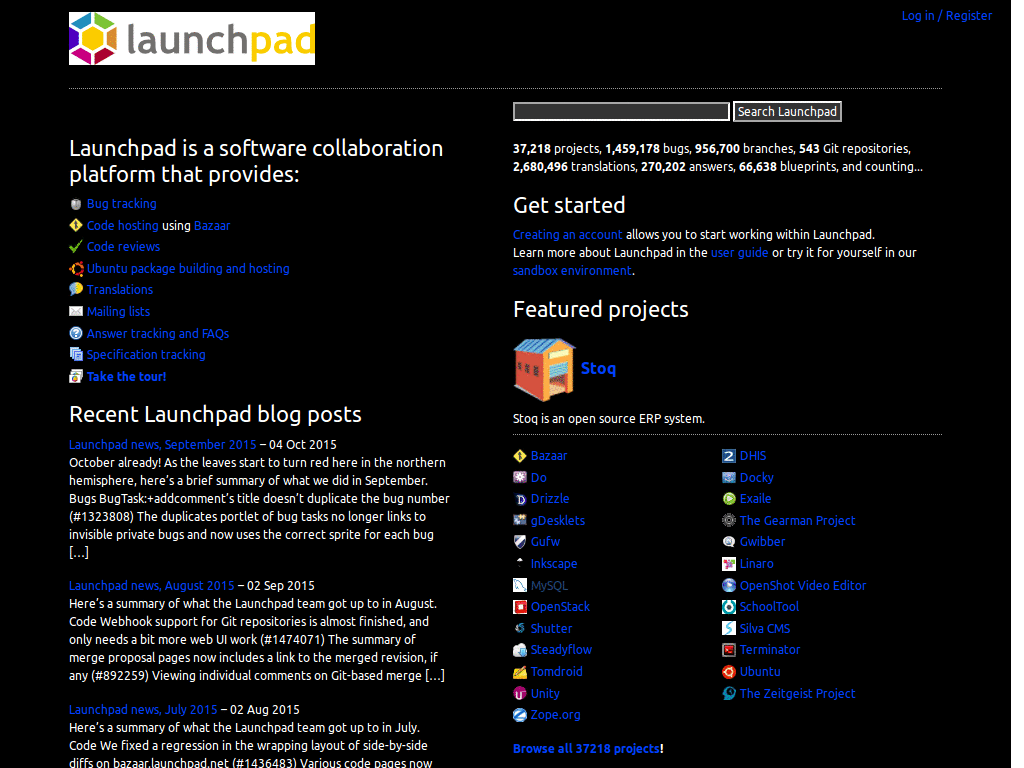Click the Answer tracking question mark icon
This screenshot has height=768, width=1024.
[76, 333]
